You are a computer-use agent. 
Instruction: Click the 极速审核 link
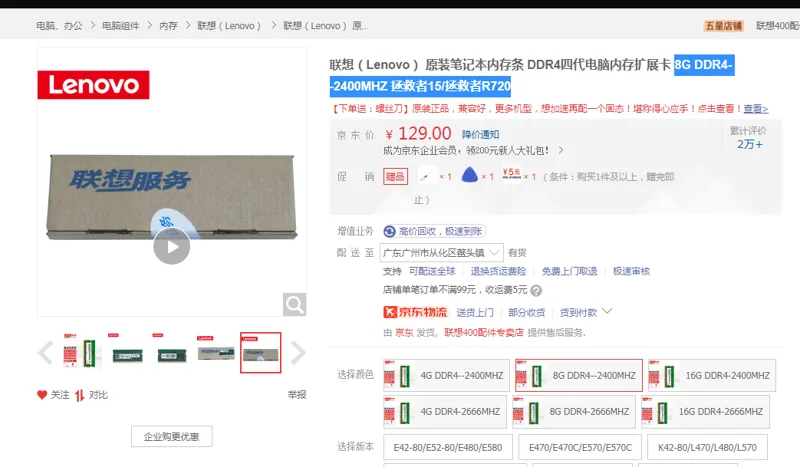(631, 271)
